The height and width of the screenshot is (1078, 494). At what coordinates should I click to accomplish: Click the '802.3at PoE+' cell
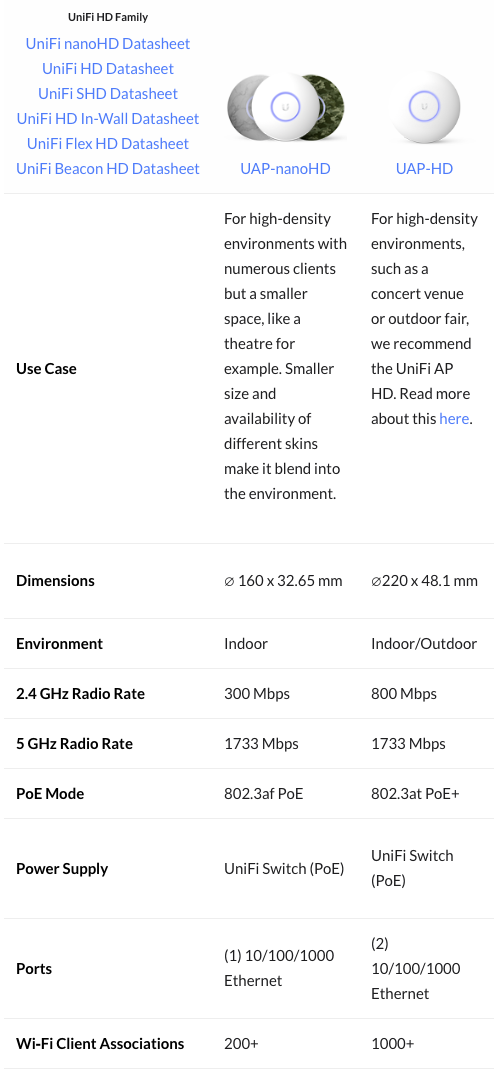point(416,794)
